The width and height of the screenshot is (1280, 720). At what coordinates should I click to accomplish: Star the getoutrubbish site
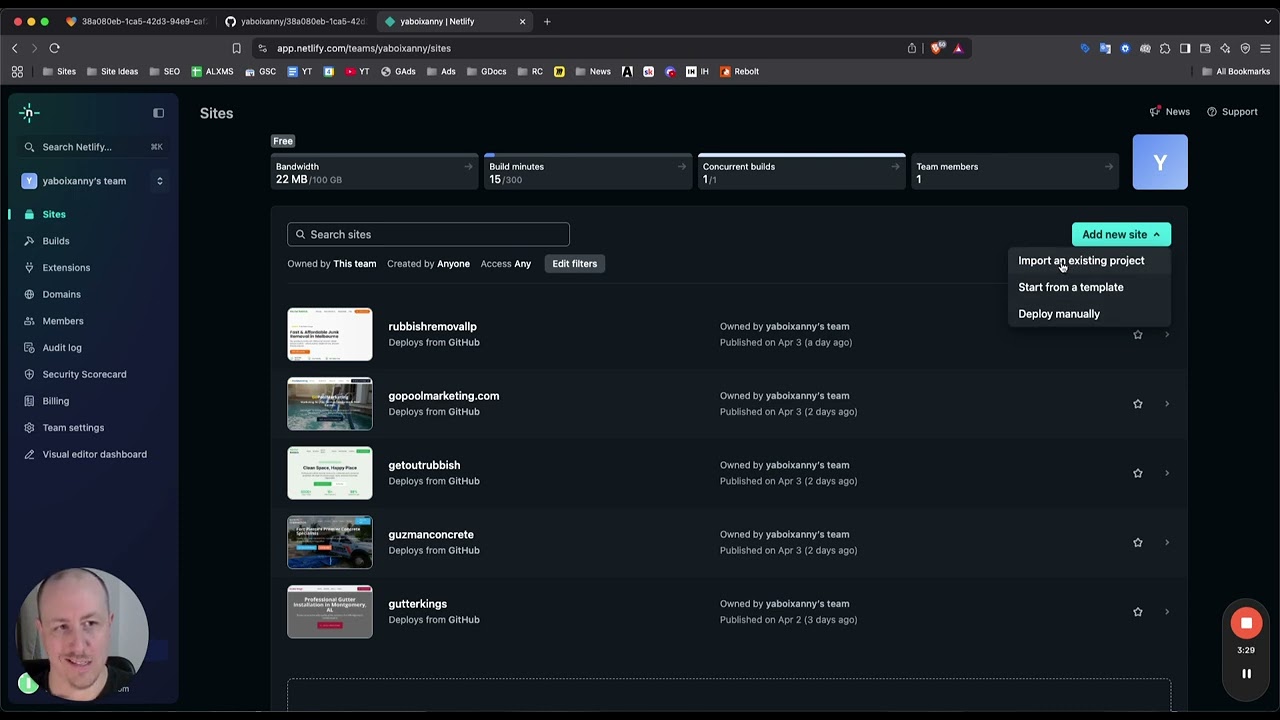click(1137, 473)
